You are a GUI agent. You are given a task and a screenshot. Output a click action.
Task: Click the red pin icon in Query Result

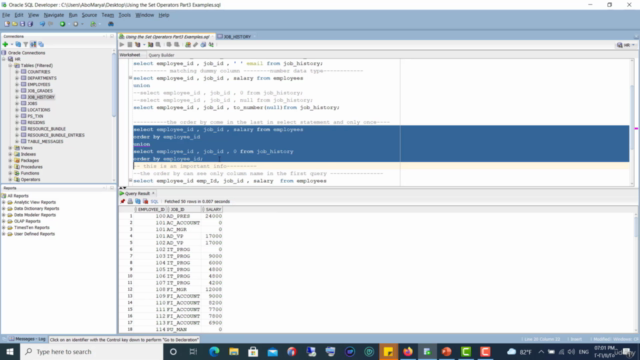tap(123, 201)
